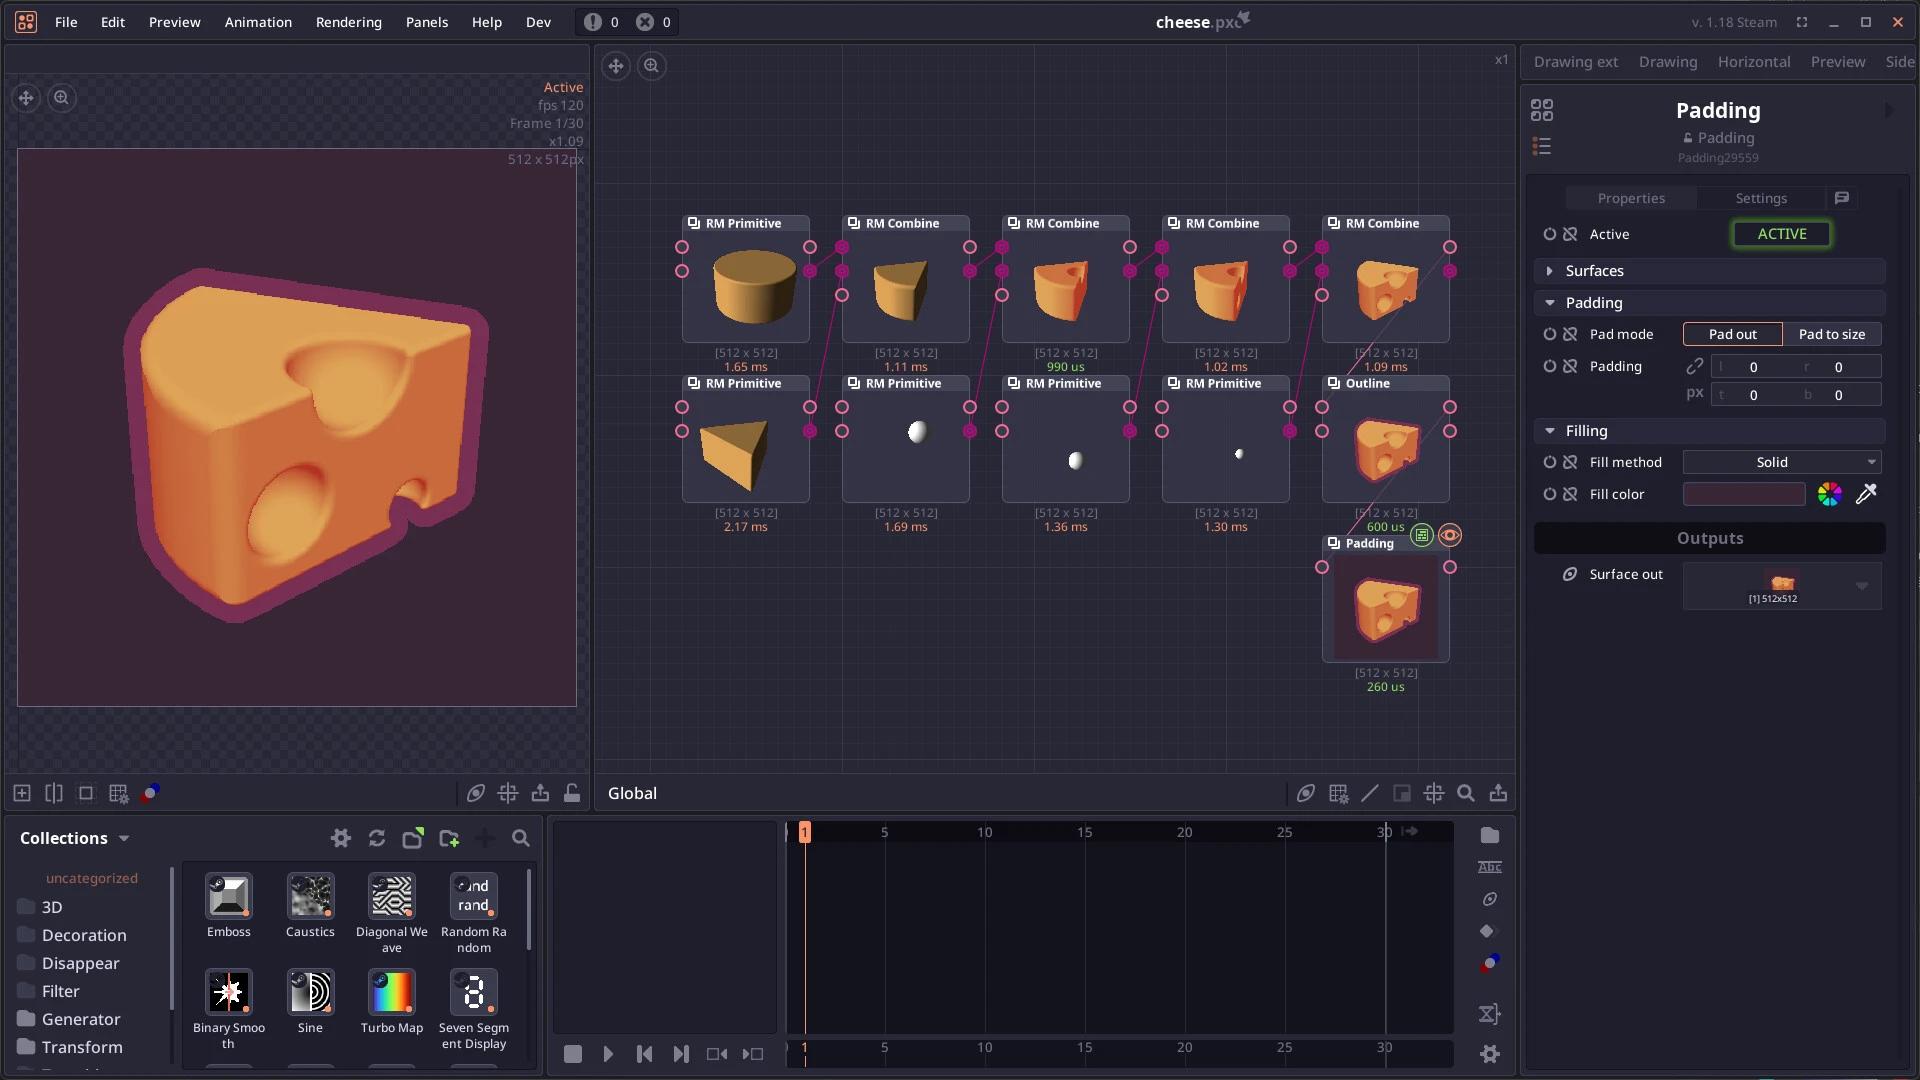Open the Collections search icon
The width and height of the screenshot is (1920, 1080).
click(x=521, y=839)
